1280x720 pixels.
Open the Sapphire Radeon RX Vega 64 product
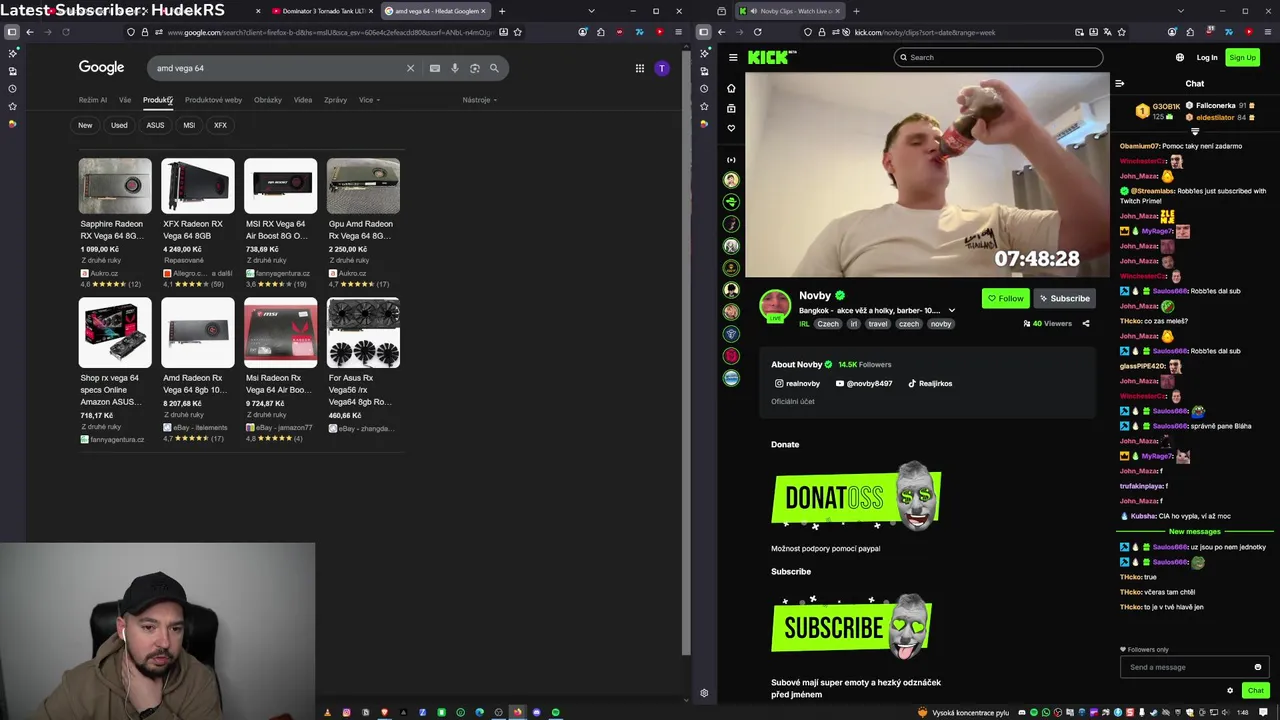(115, 223)
